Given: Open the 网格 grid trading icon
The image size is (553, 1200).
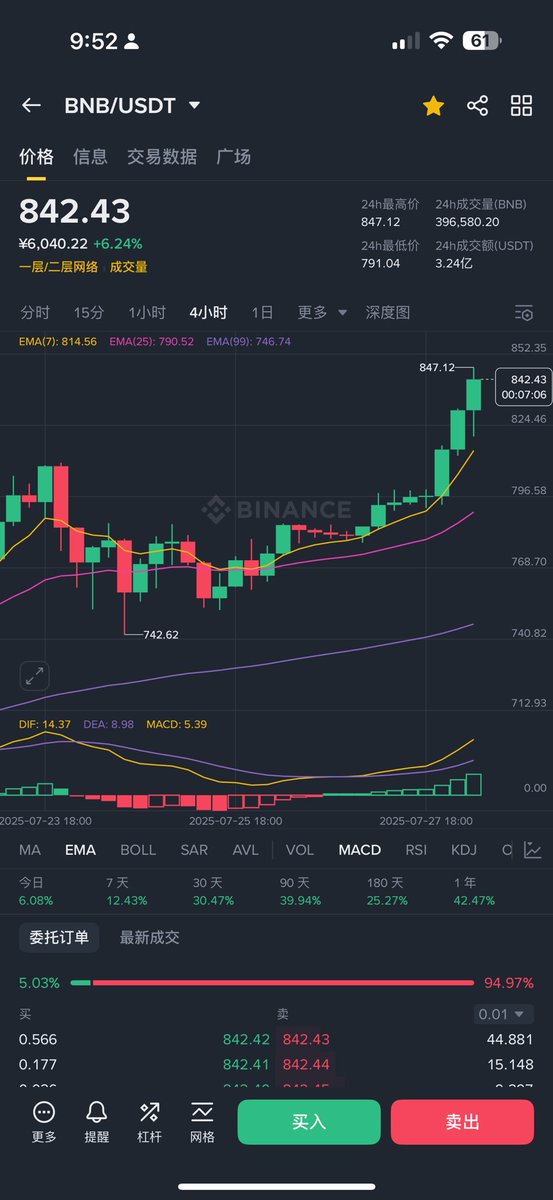Looking at the screenshot, I should [x=202, y=1121].
